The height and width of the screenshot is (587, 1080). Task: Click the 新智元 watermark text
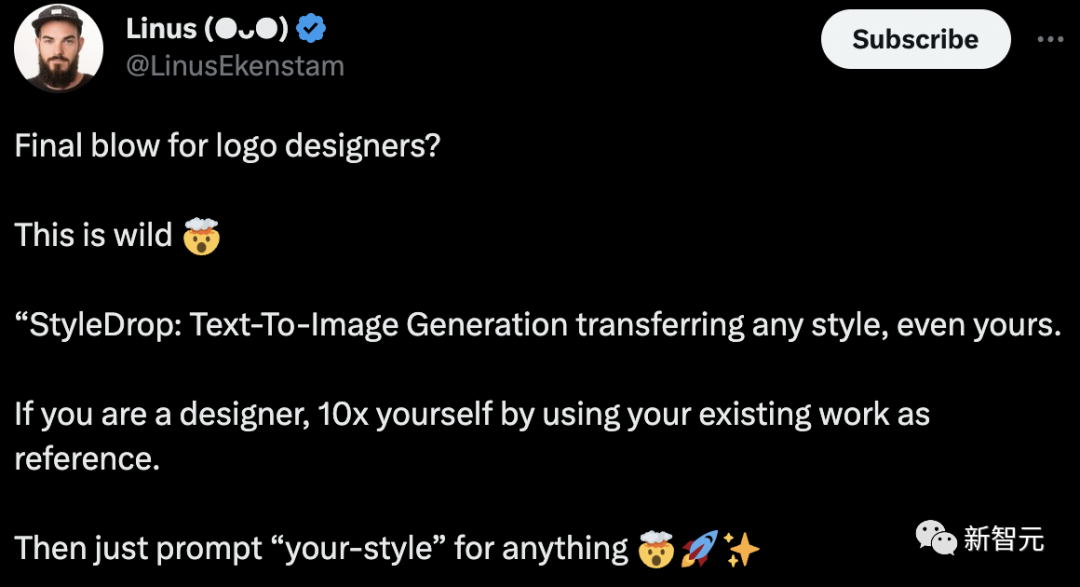tap(1004, 541)
